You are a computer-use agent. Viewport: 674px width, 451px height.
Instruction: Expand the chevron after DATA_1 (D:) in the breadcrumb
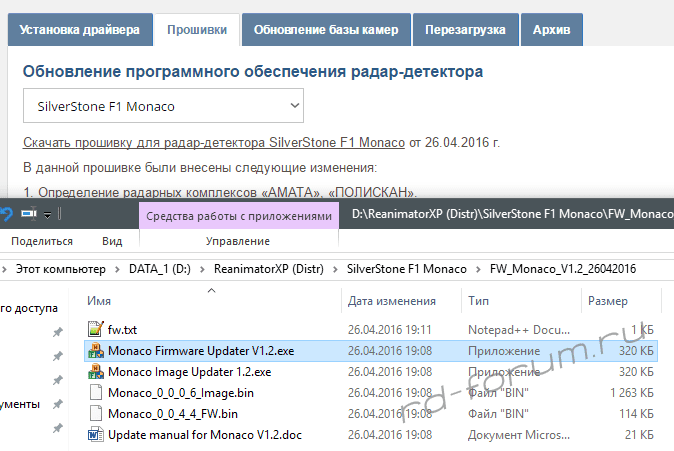(202, 270)
